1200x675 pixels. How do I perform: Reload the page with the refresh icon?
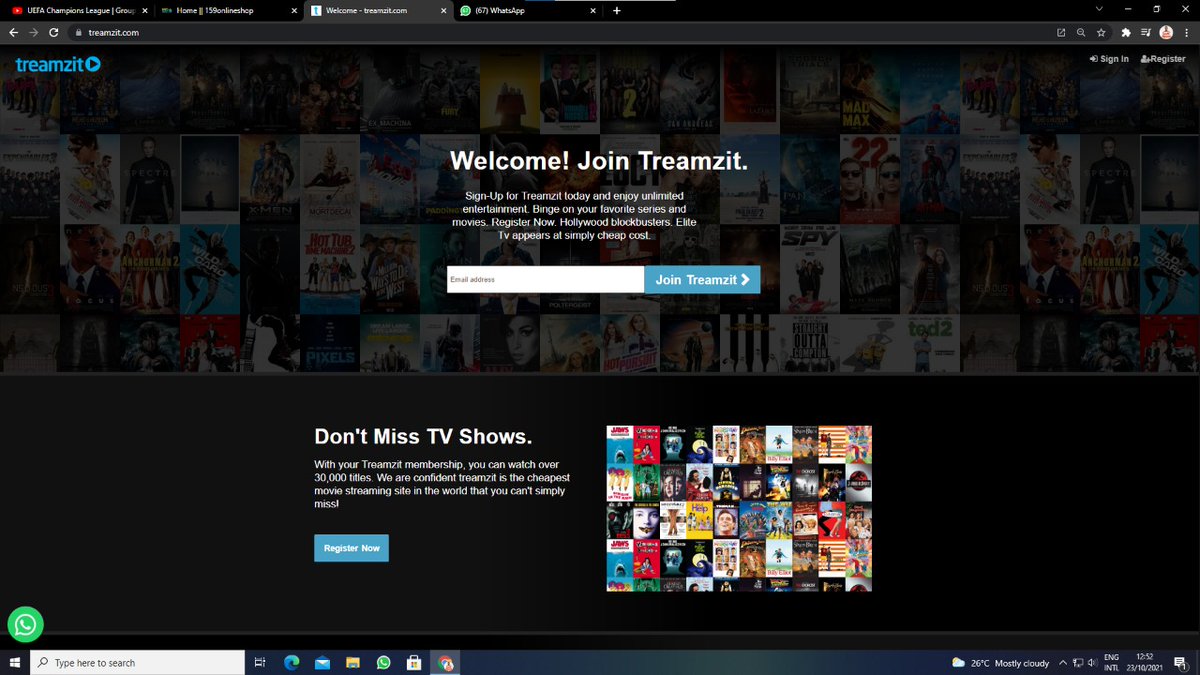click(54, 31)
